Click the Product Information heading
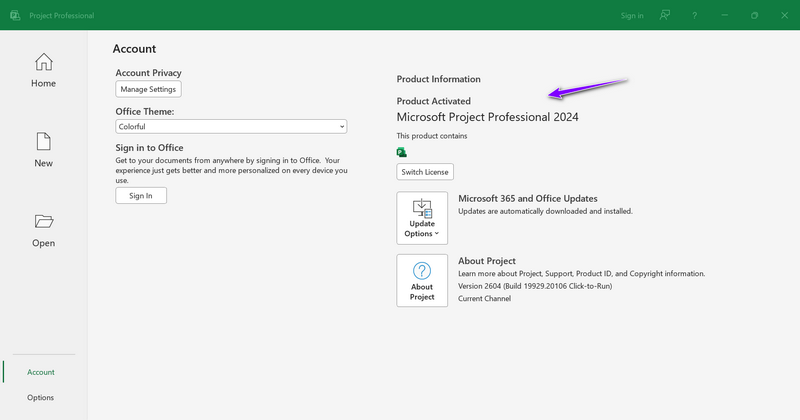This screenshot has height=420, width=800. coord(439,79)
